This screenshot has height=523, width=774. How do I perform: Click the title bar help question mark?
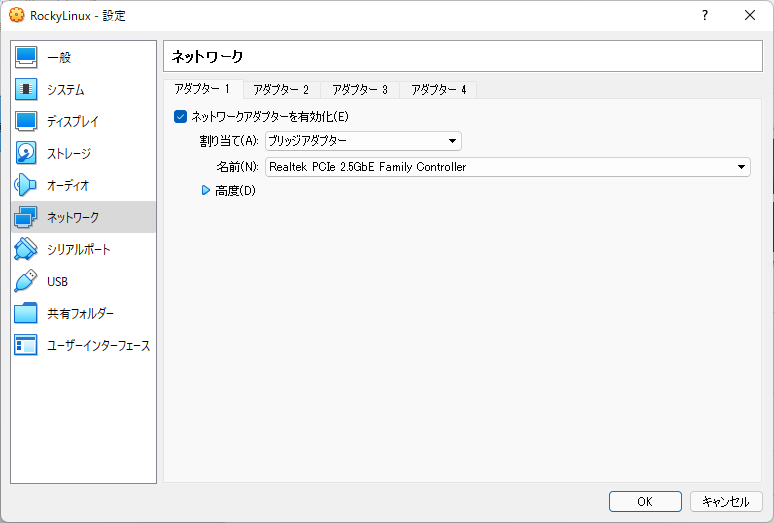[x=705, y=16]
